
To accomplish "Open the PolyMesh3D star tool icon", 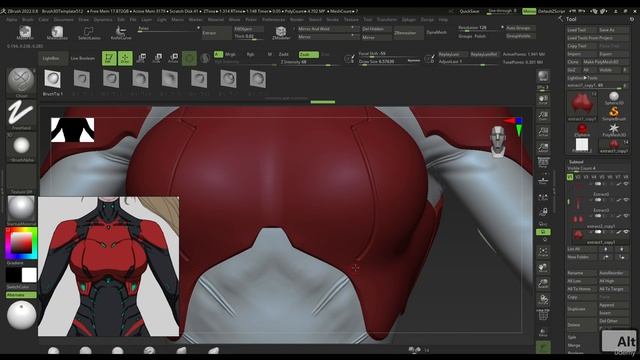I will (613, 130).
